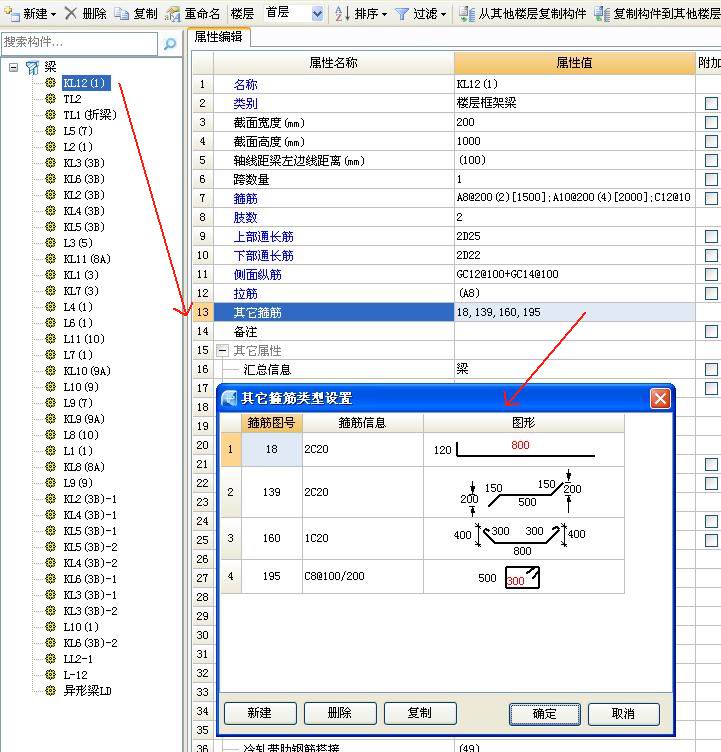721x752 pixels.
Task: Click the 新建 (New) toolbar icon
Action: tap(11, 13)
